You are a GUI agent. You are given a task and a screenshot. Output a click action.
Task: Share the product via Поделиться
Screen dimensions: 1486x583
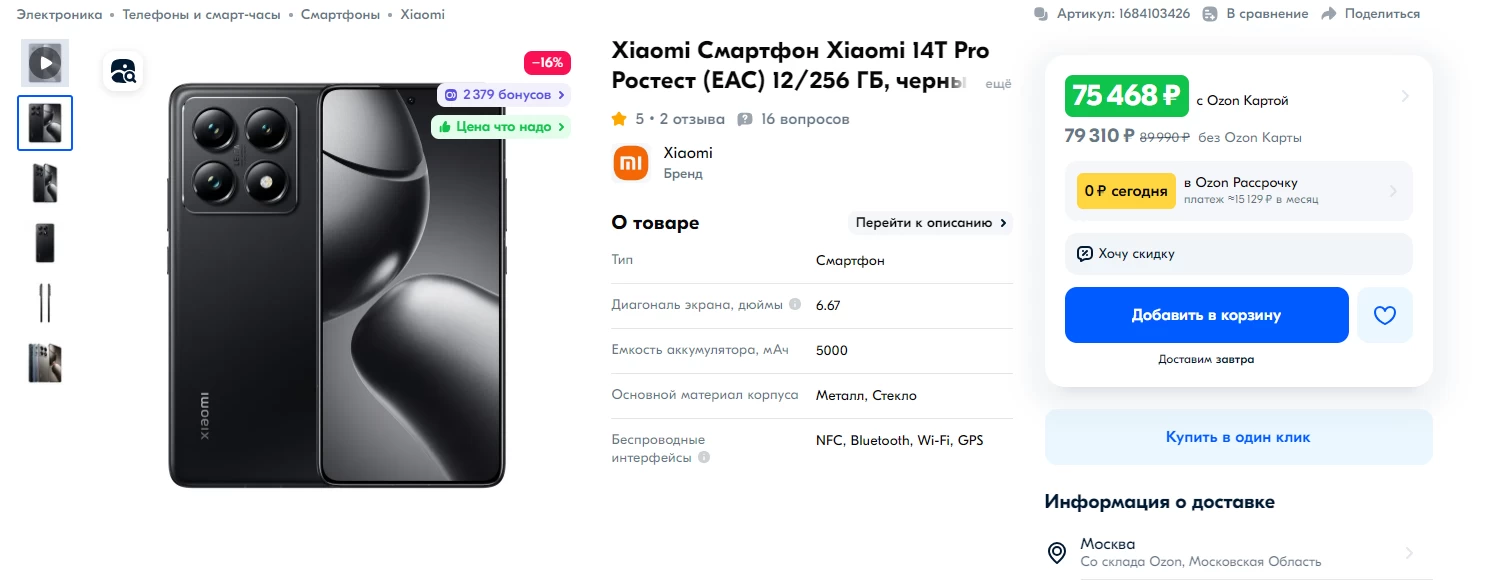pyautogui.click(x=1370, y=14)
